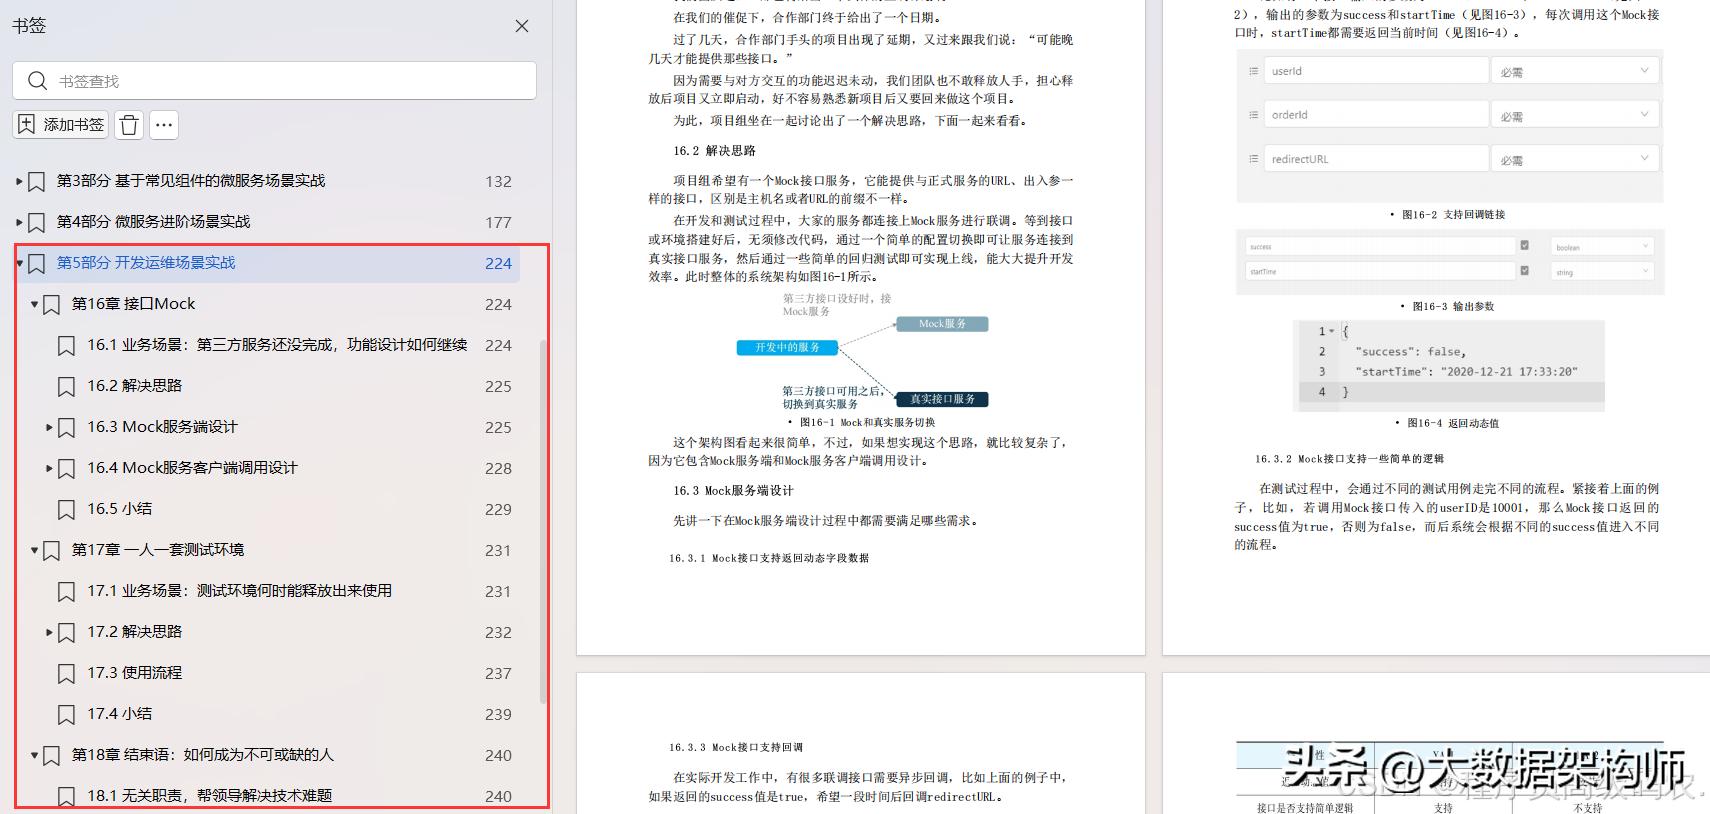Click bookmark icon of 17.1 业务场景

click(x=66, y=592)
